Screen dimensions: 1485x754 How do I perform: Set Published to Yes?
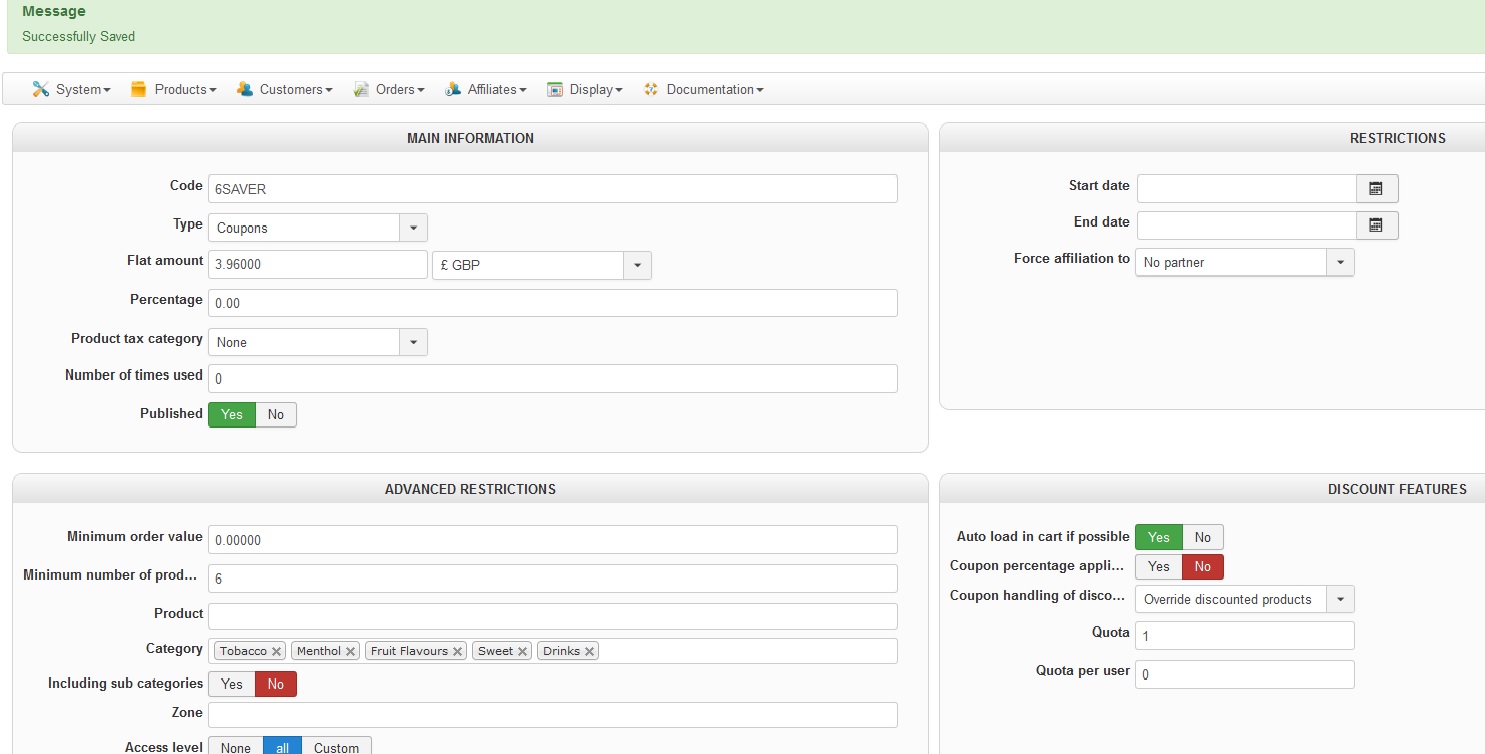tap(232, 414)
